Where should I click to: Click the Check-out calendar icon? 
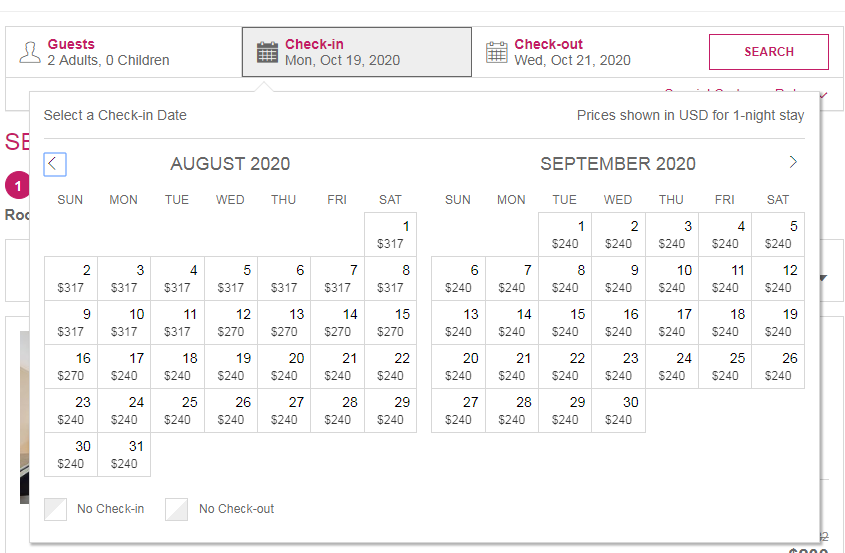[496, 52]
